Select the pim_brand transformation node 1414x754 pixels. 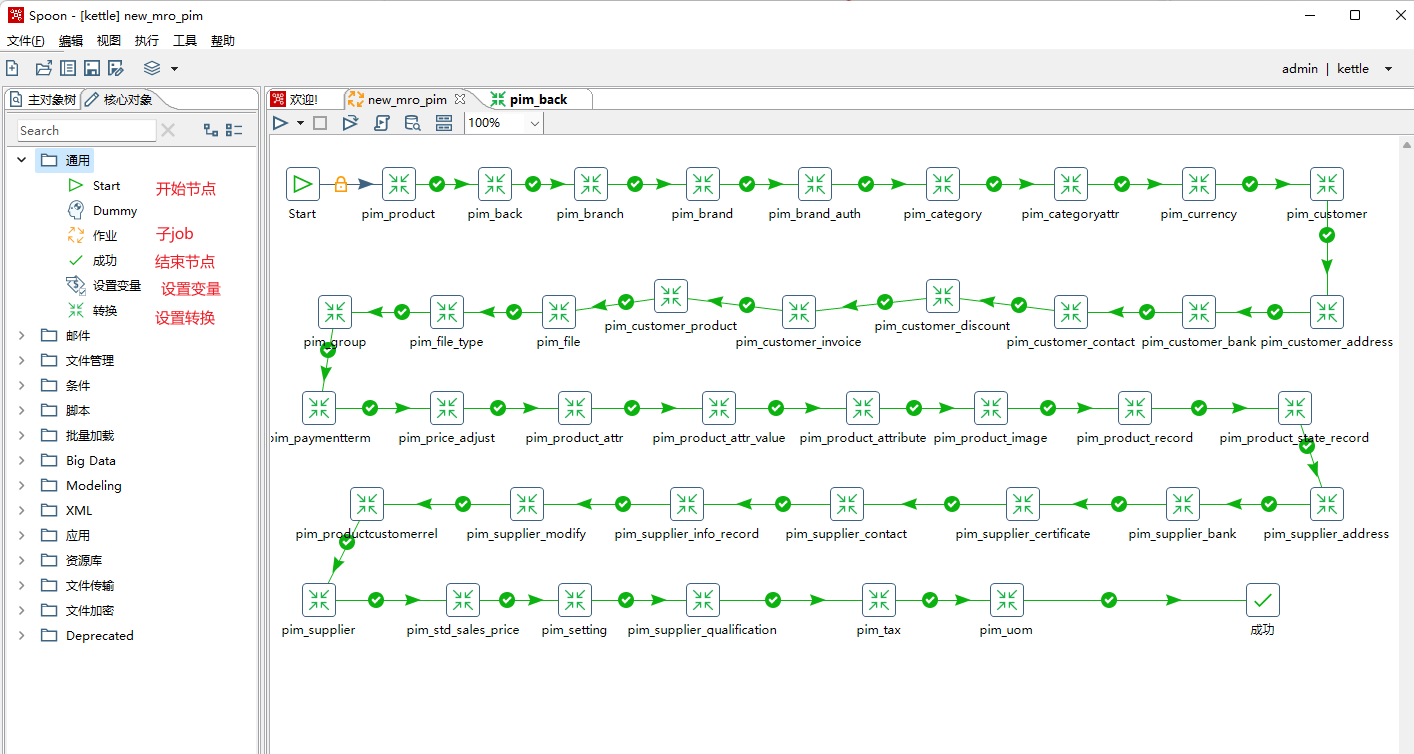(x=702, y=184)
